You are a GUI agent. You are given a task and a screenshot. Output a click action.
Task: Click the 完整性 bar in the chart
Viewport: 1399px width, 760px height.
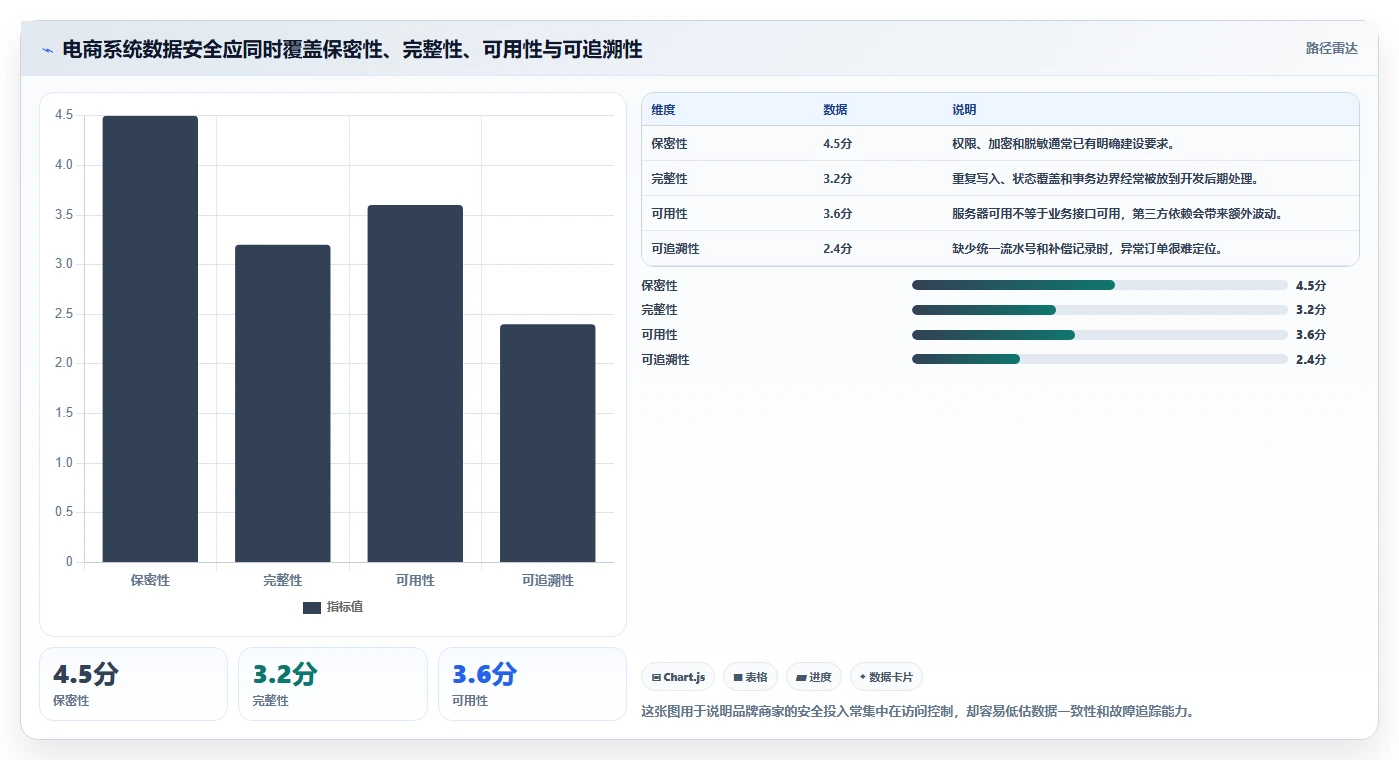pyautogui.click(x=283, y=404)
